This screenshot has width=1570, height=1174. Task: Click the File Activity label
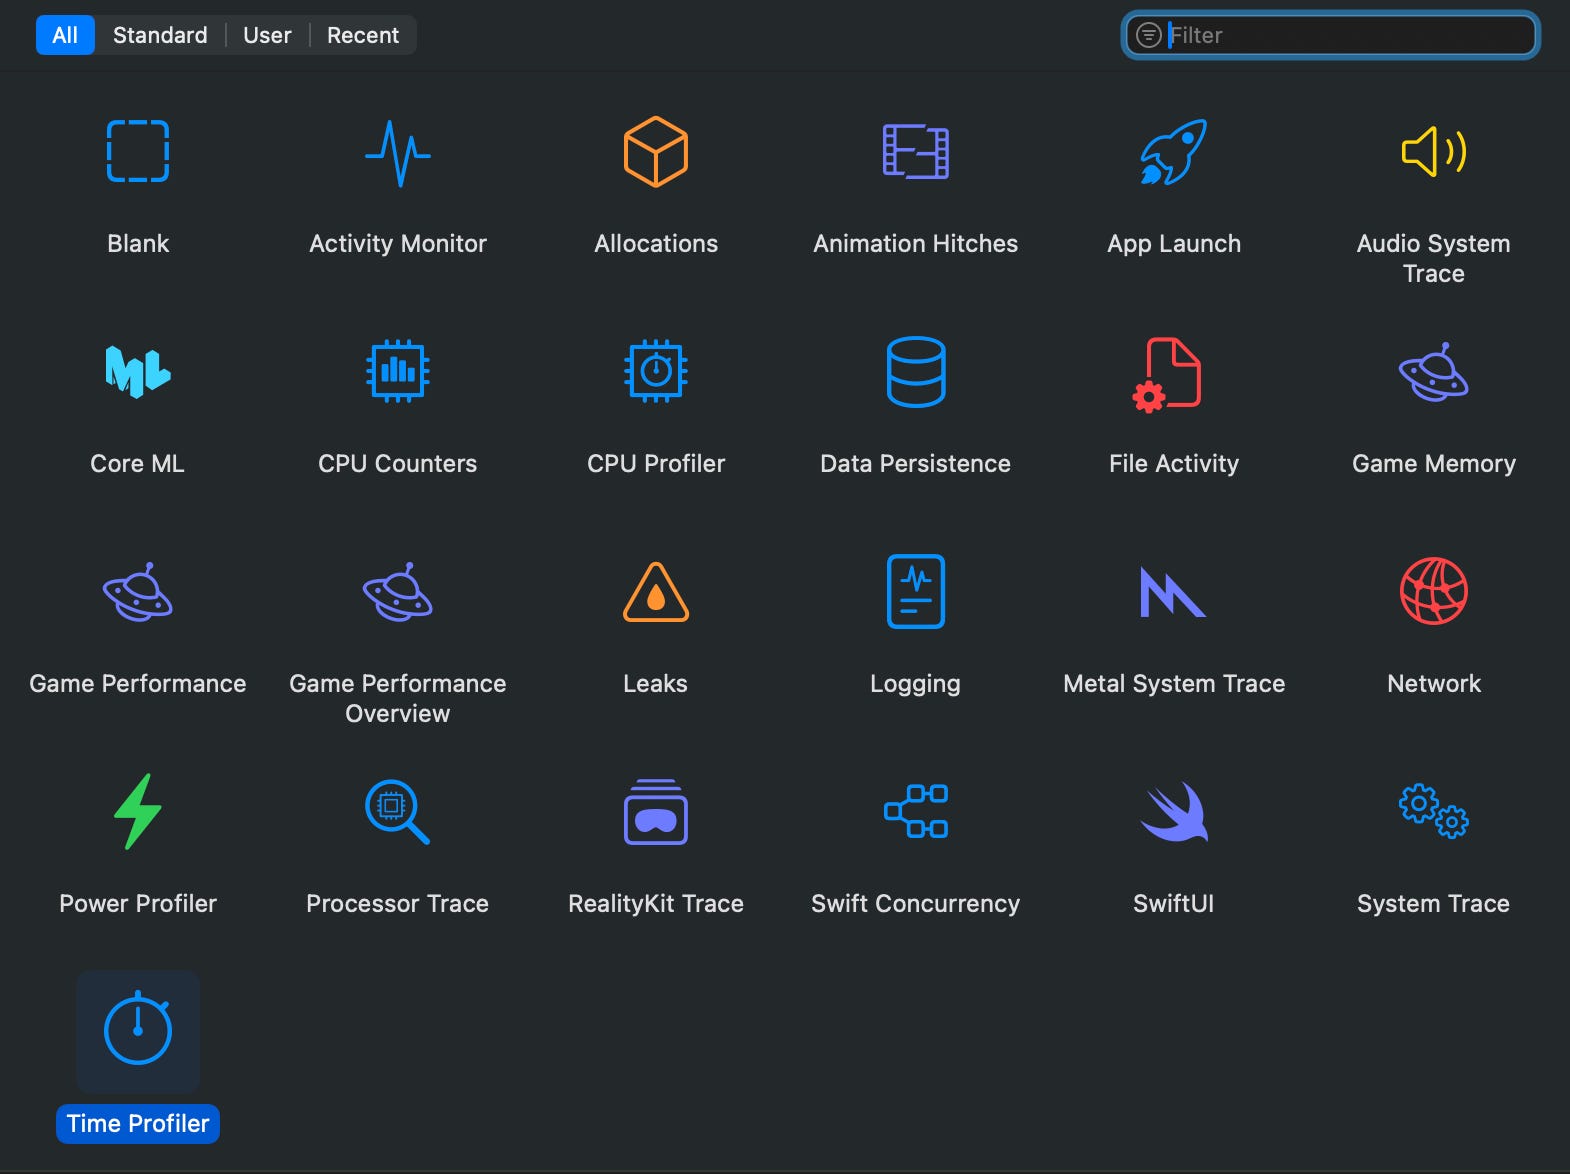[x=1174, y=463]
